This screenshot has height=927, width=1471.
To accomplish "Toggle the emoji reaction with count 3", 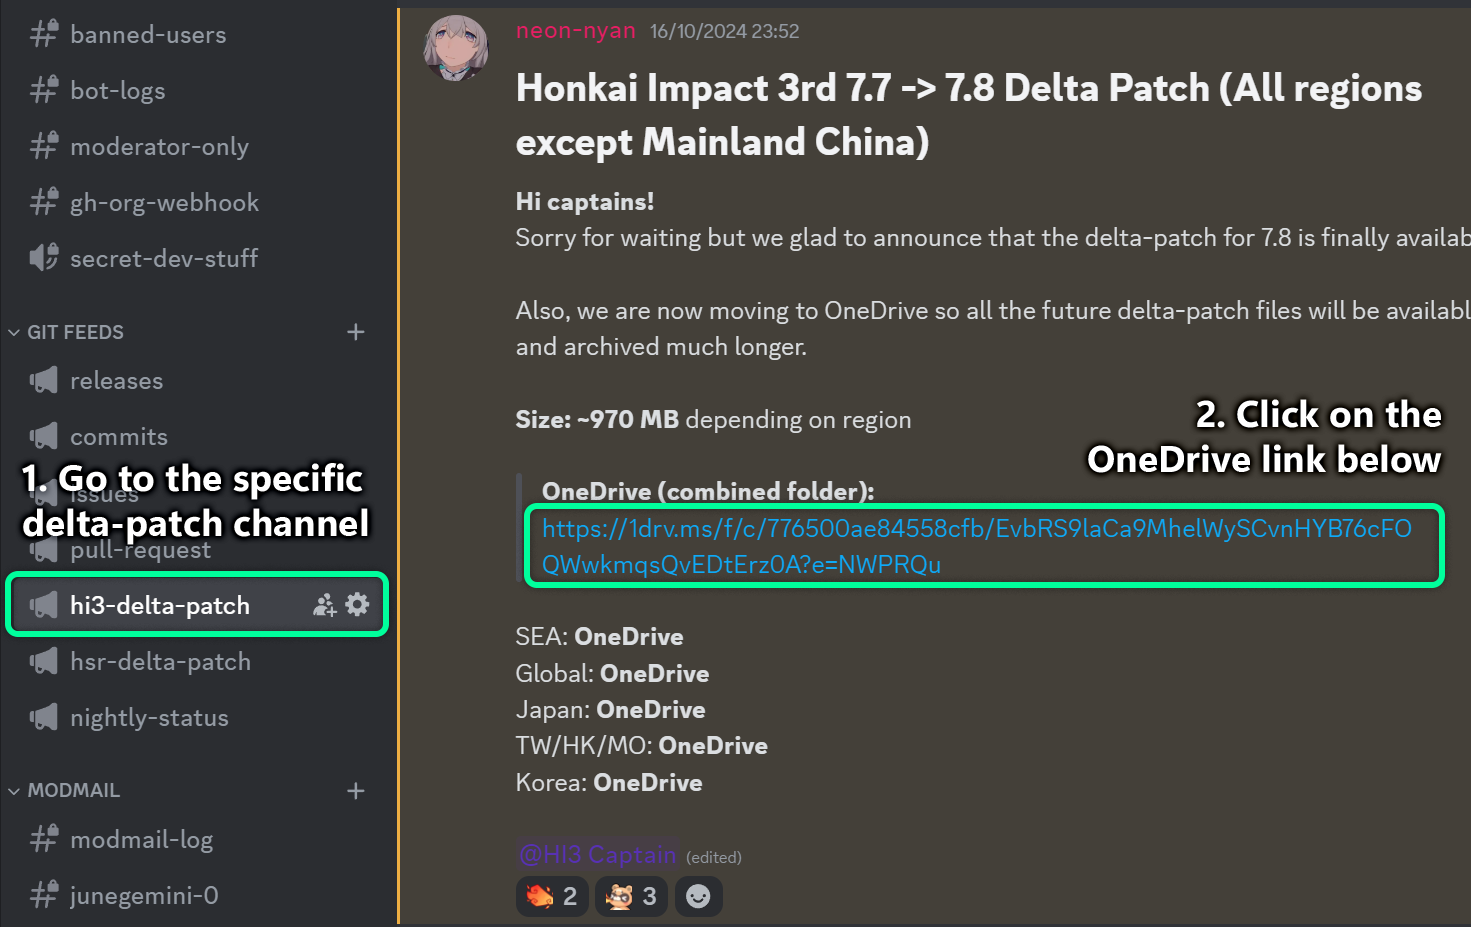I will (x=632, y=896).
